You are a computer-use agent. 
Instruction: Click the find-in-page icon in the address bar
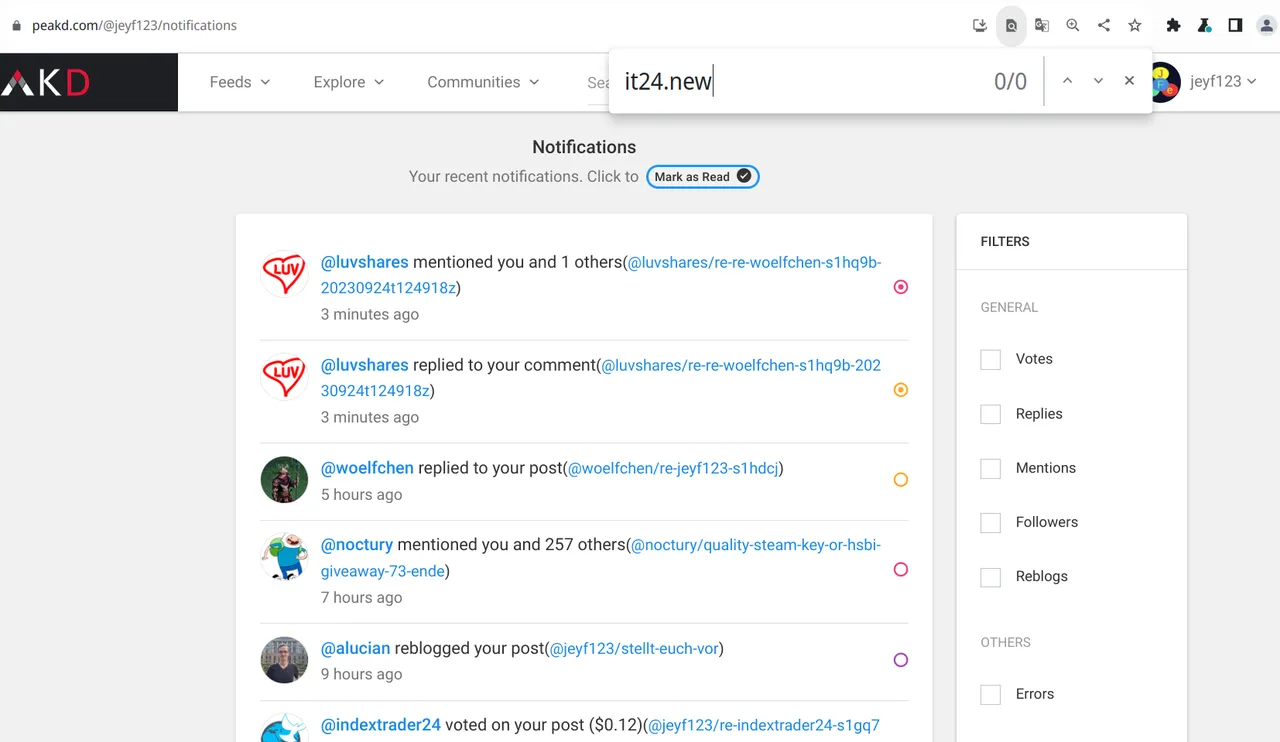point(1011,26)
